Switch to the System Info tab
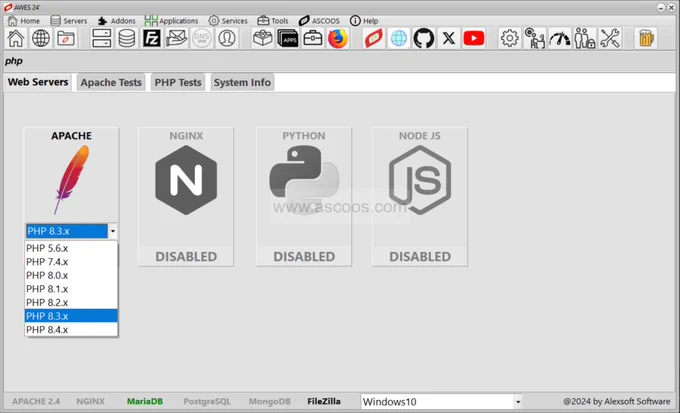Screen dimensions: 680x413 pos(242,82)
